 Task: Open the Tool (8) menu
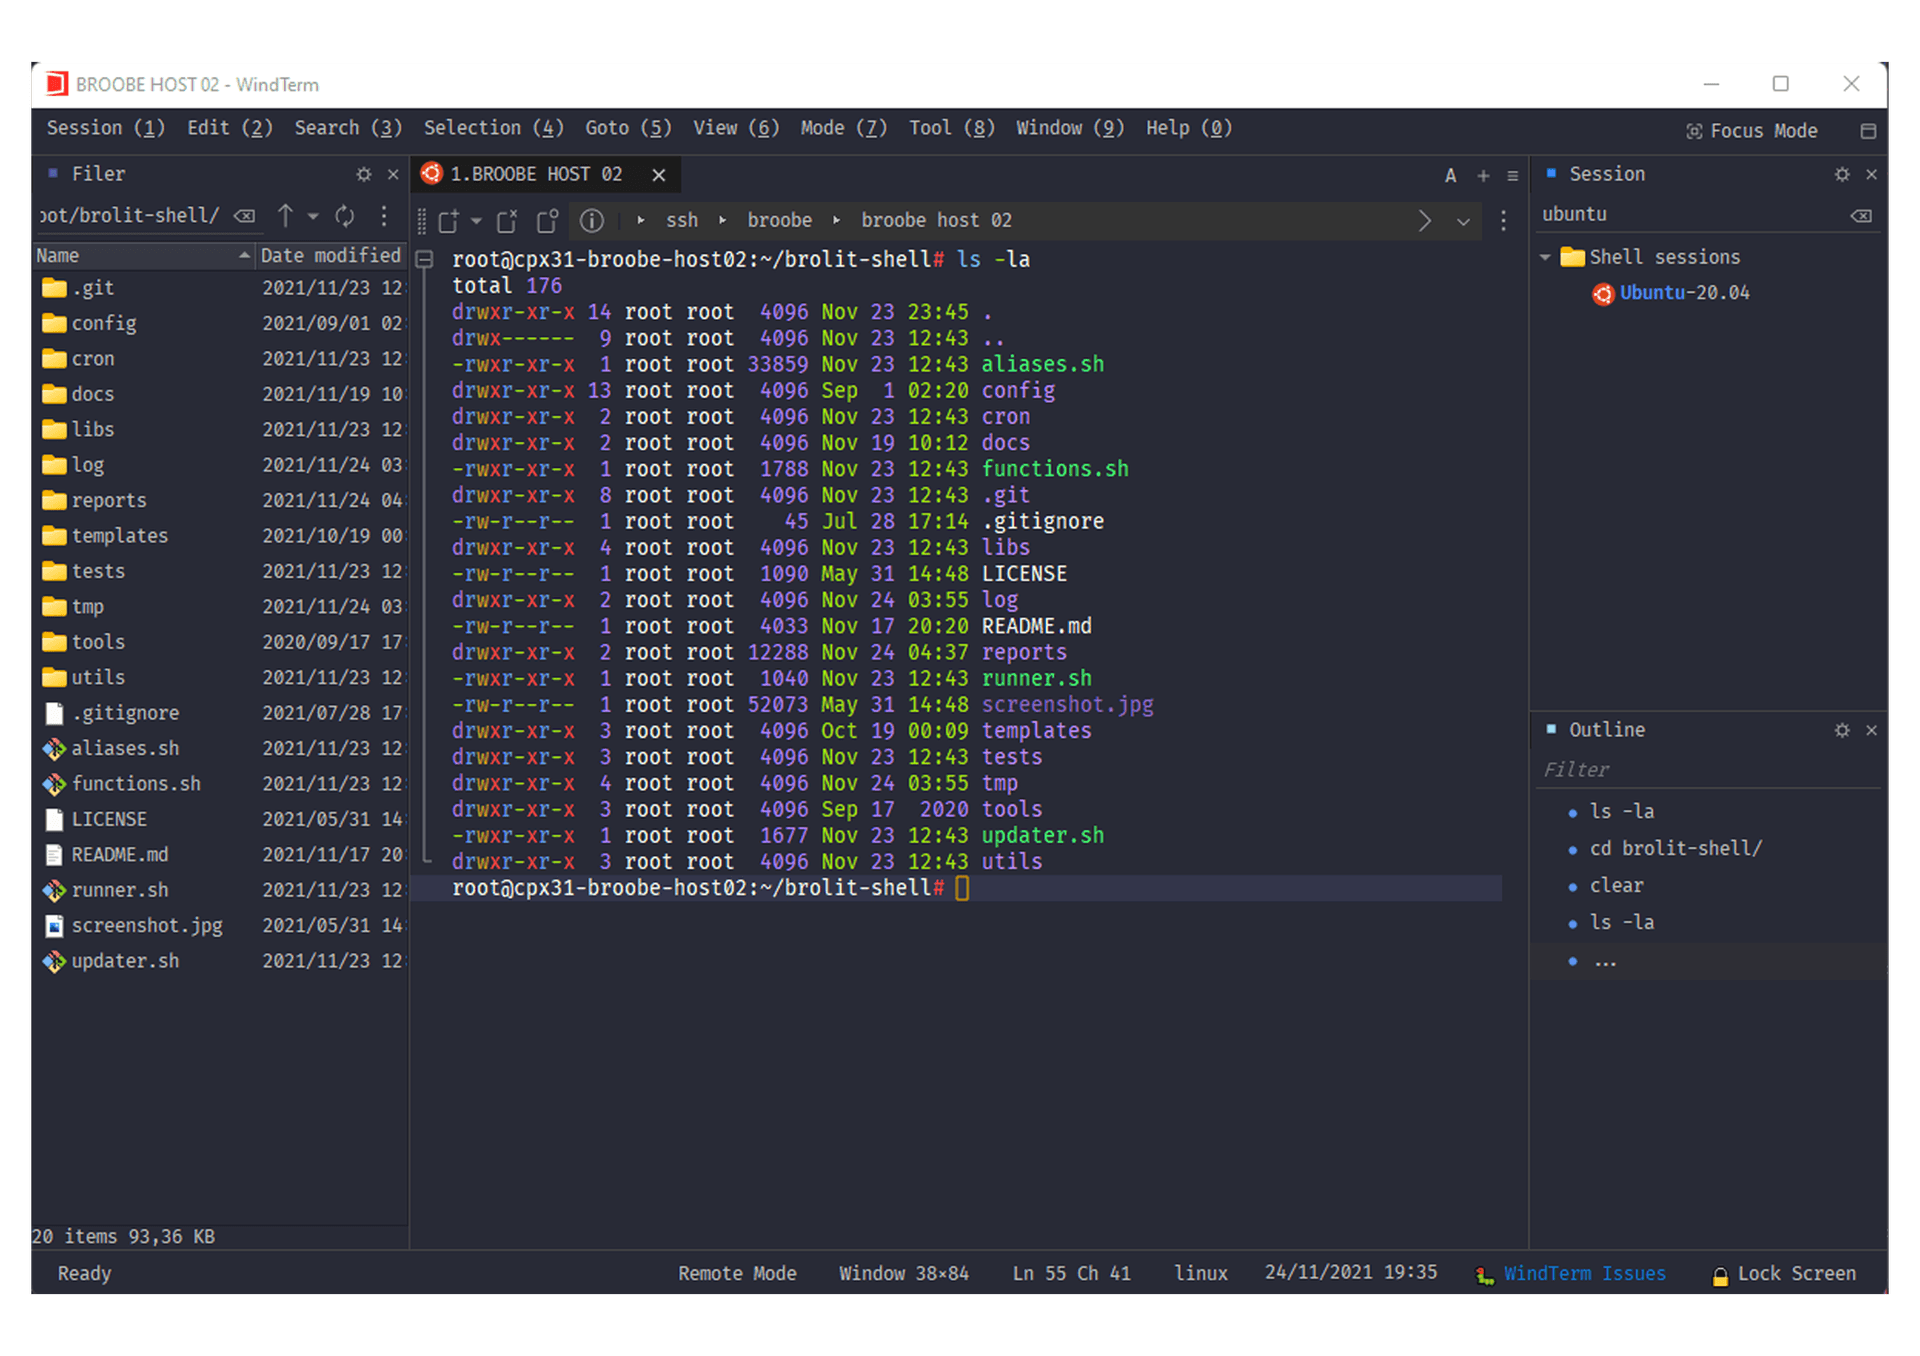tap(949, 128)
